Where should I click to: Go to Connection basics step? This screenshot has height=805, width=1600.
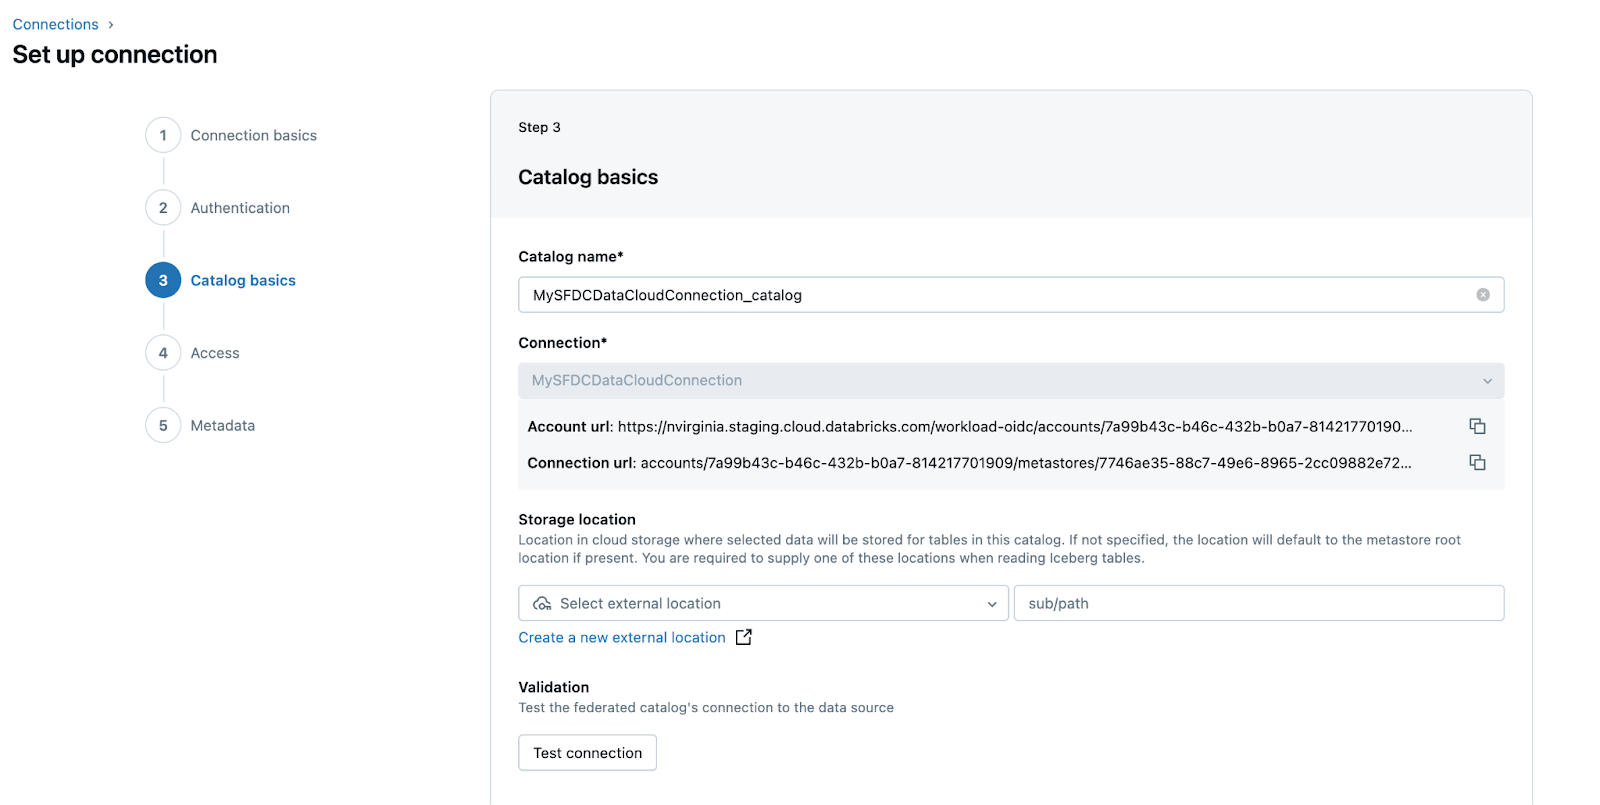pos(253,135)
